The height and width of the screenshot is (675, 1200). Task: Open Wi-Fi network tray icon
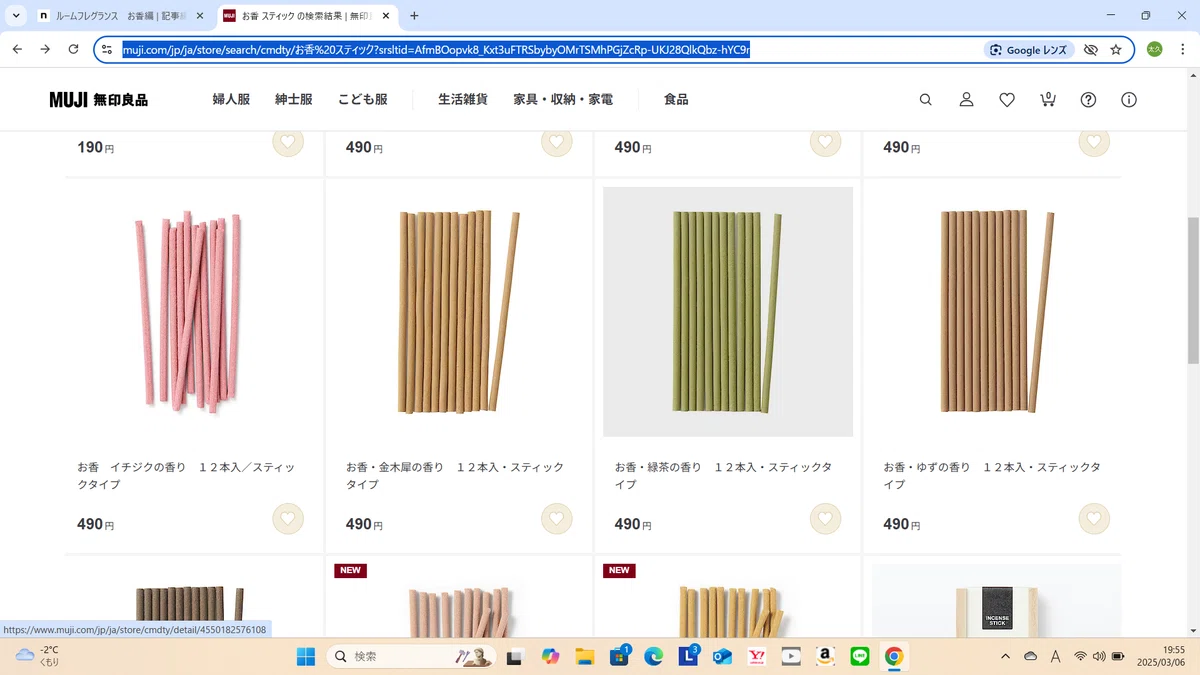(x=1080, y=656)
